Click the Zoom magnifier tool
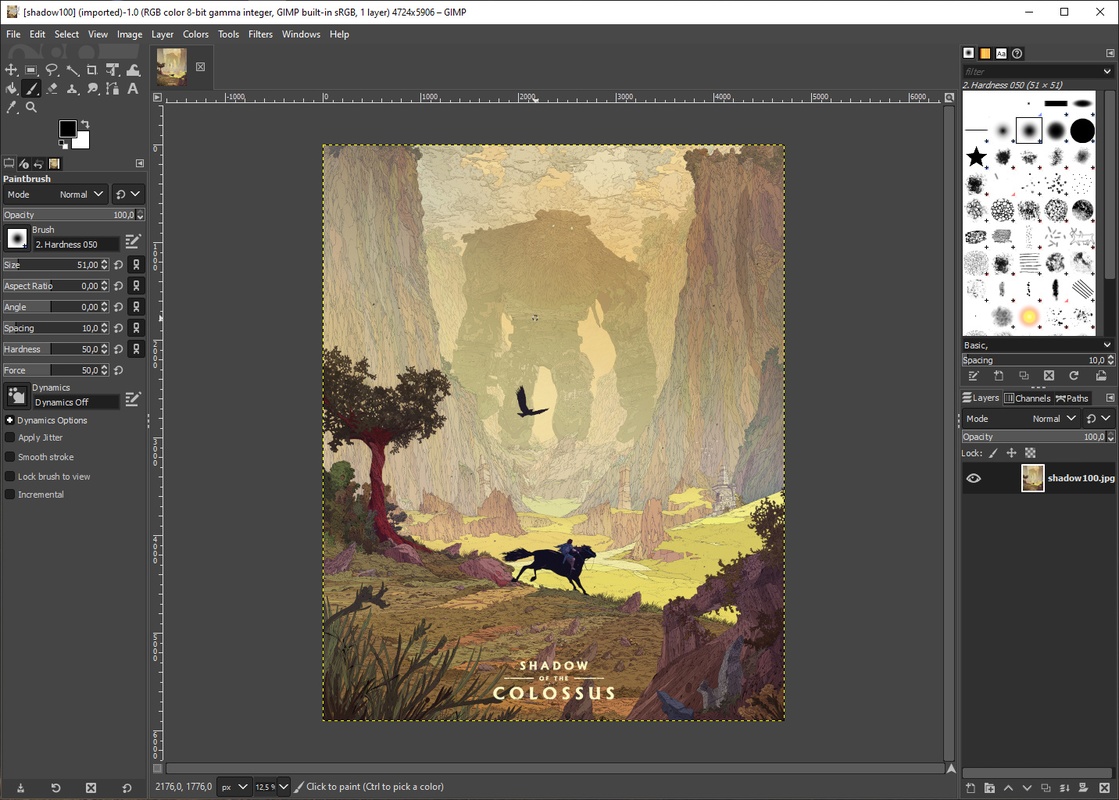The width and height of the screenshot is (1119, 800). click(x=32, y=107)
